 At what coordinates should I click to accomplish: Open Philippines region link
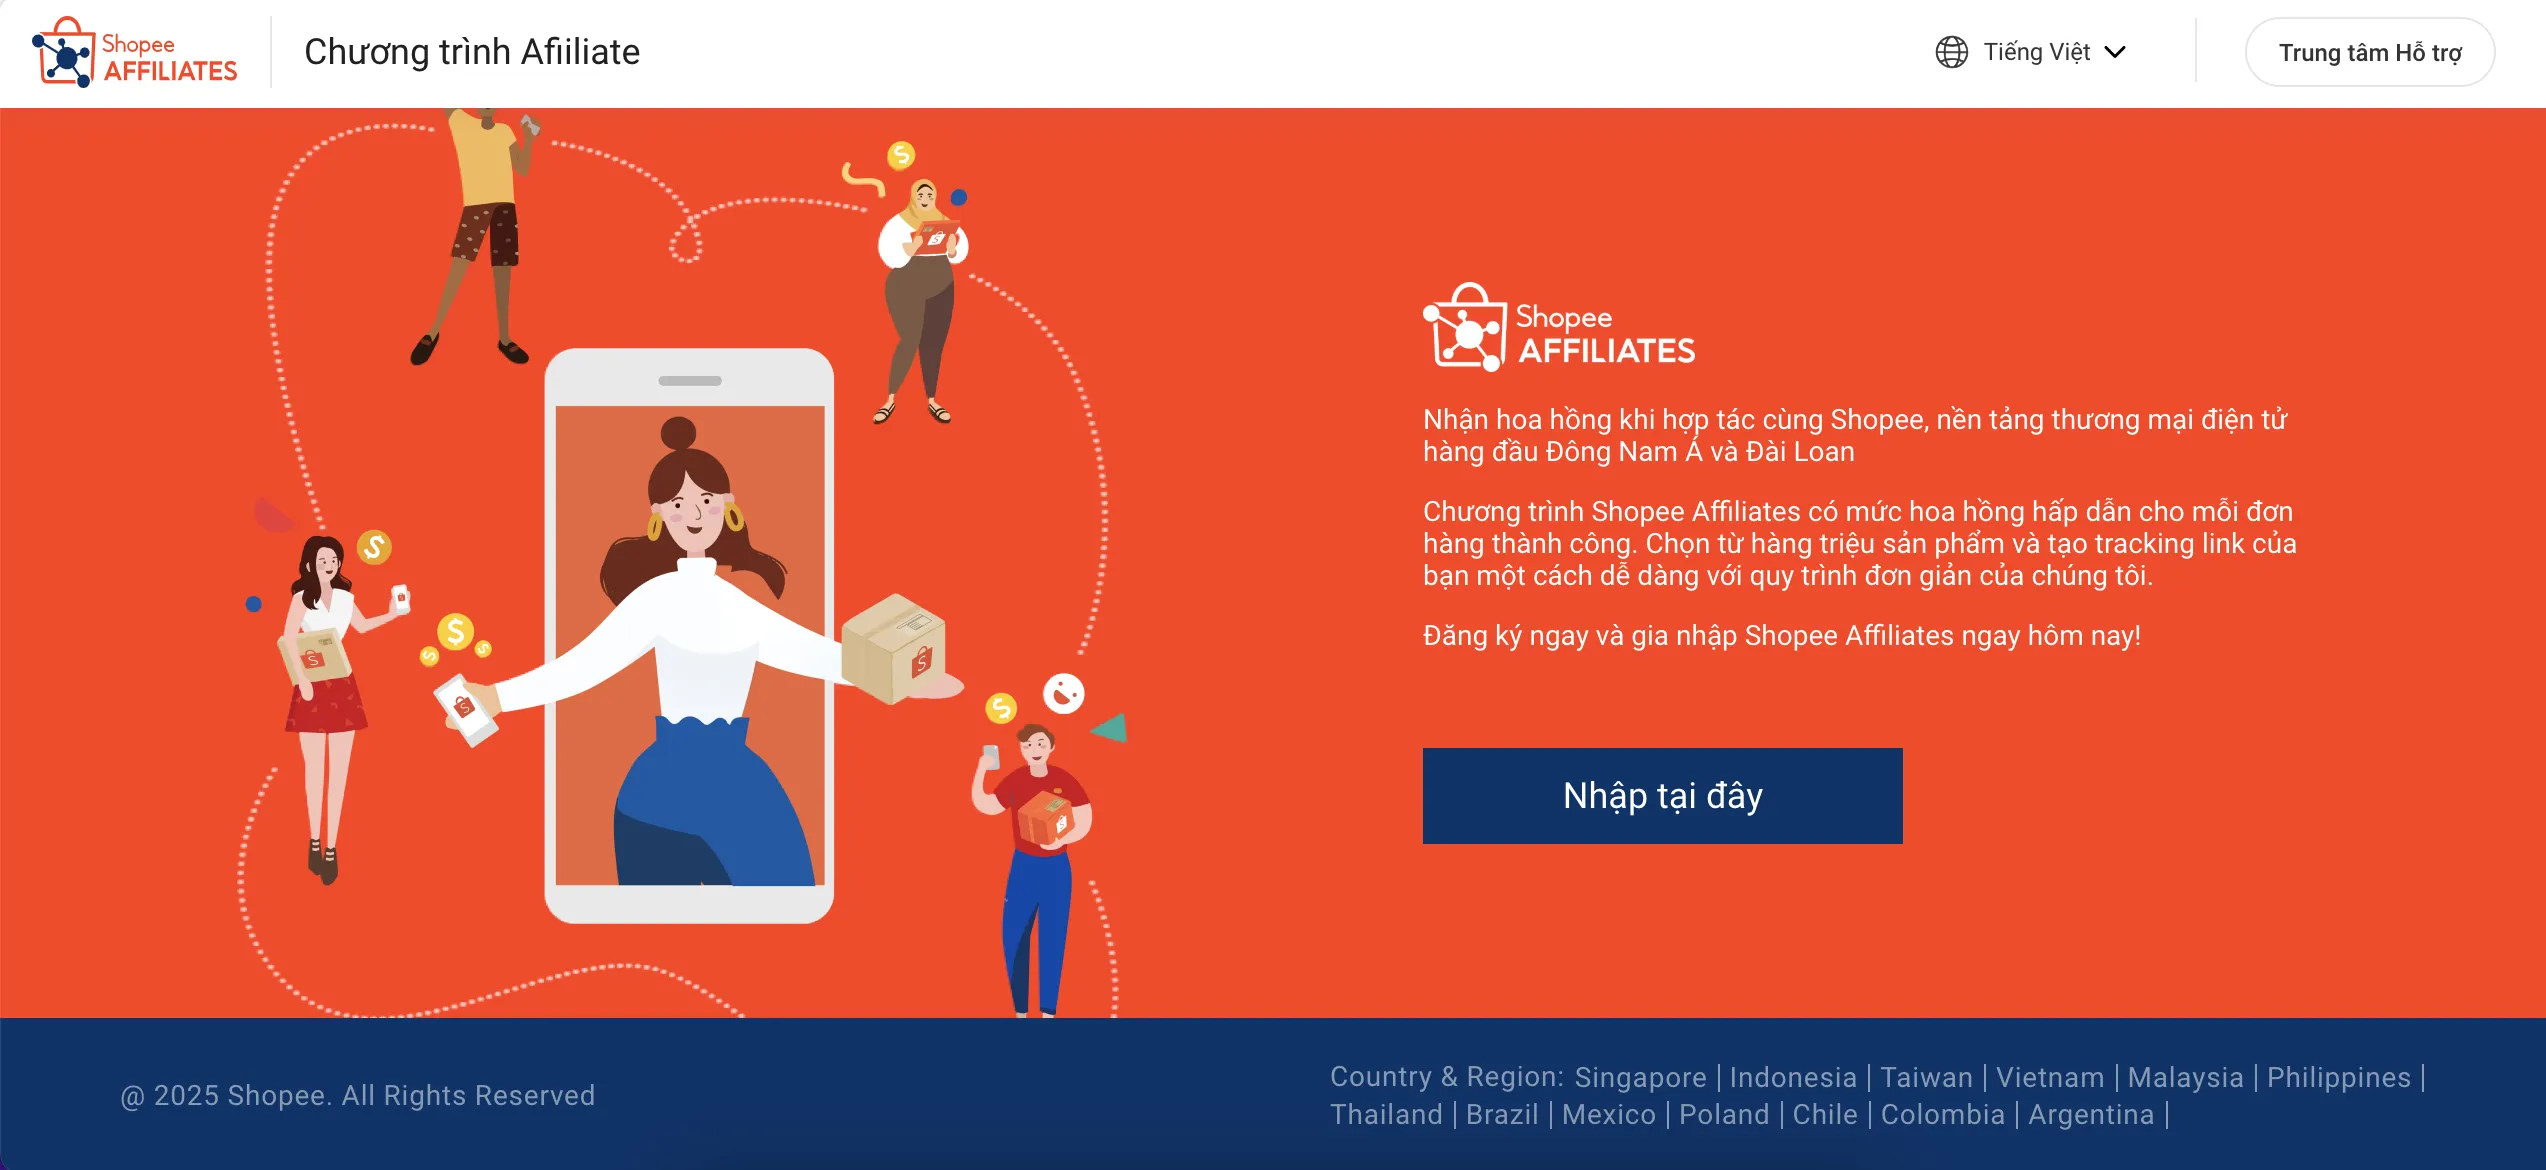2338,1077
